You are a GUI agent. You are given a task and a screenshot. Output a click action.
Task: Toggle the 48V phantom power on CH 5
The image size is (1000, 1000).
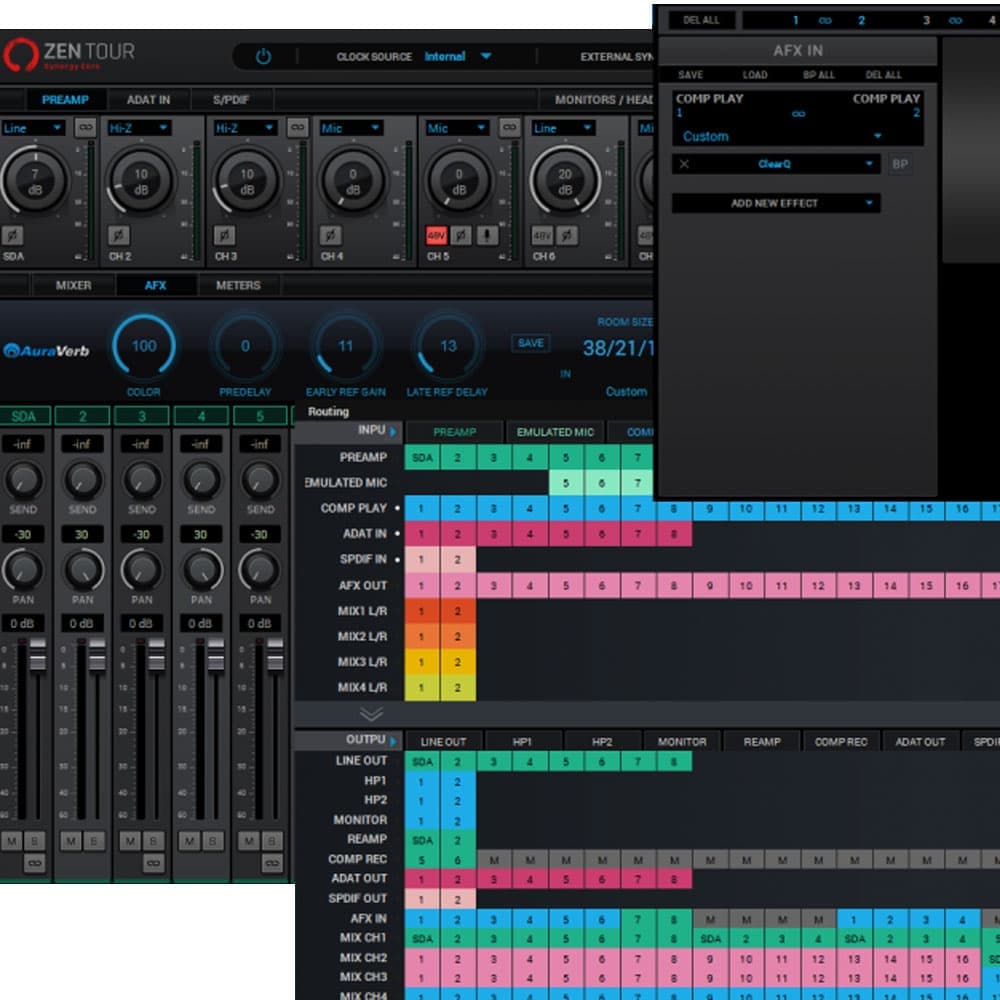point(436,235)
